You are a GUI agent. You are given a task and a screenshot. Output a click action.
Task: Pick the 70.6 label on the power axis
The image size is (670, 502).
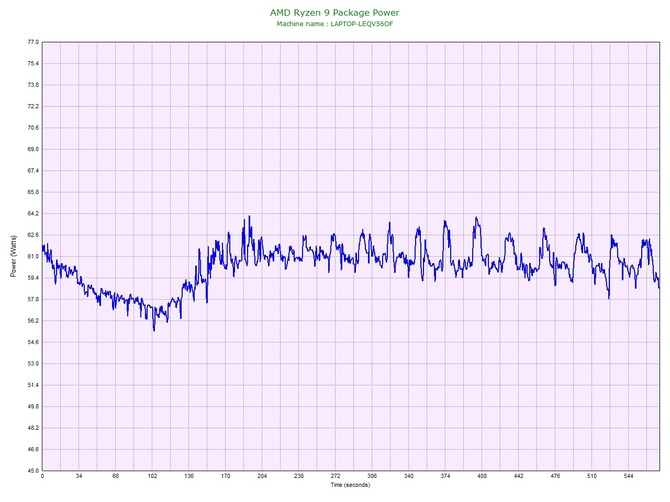[33, 128]
